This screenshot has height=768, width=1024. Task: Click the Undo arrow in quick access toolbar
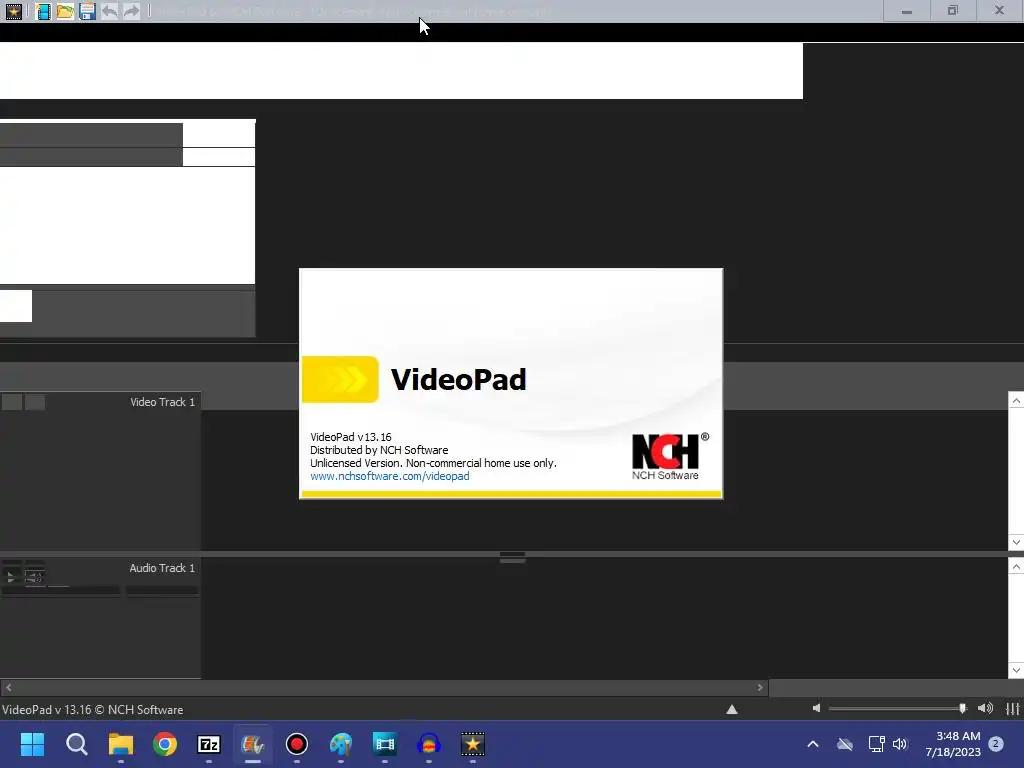pyautogui.click(x=109, y=11)
